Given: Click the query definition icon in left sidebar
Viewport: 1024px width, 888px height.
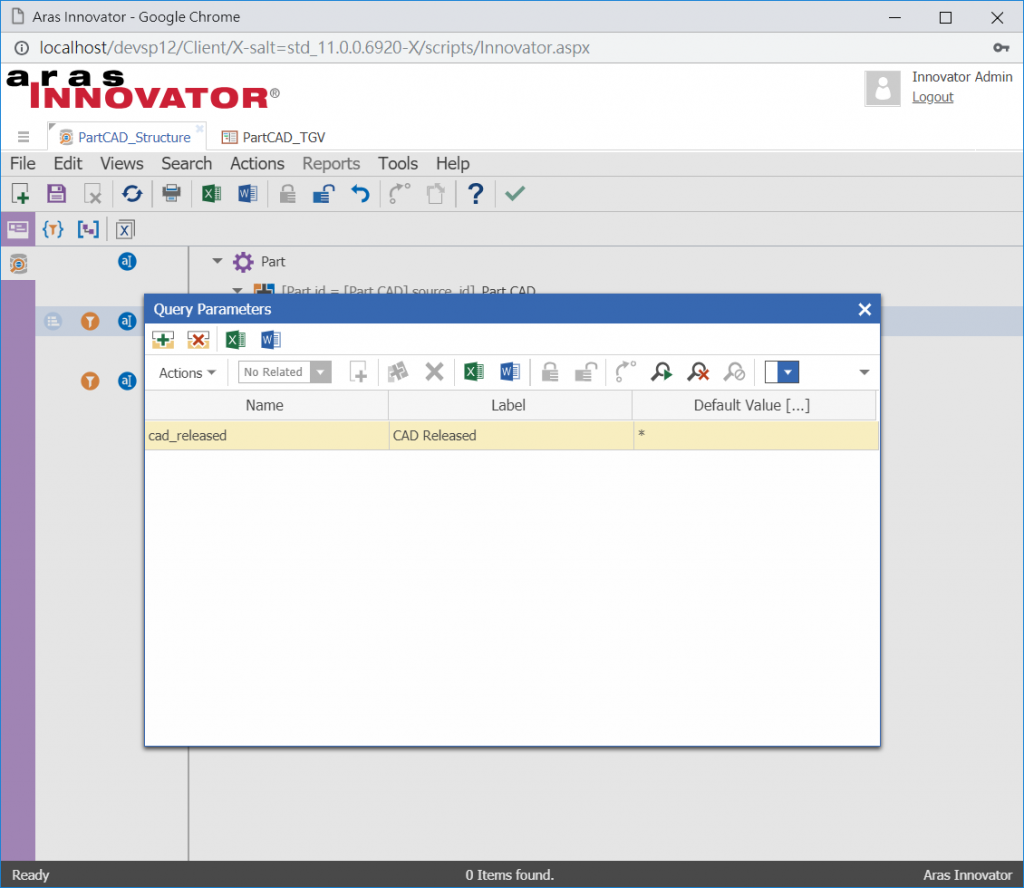Looking at the screenshot, I should tap(18, 264).
